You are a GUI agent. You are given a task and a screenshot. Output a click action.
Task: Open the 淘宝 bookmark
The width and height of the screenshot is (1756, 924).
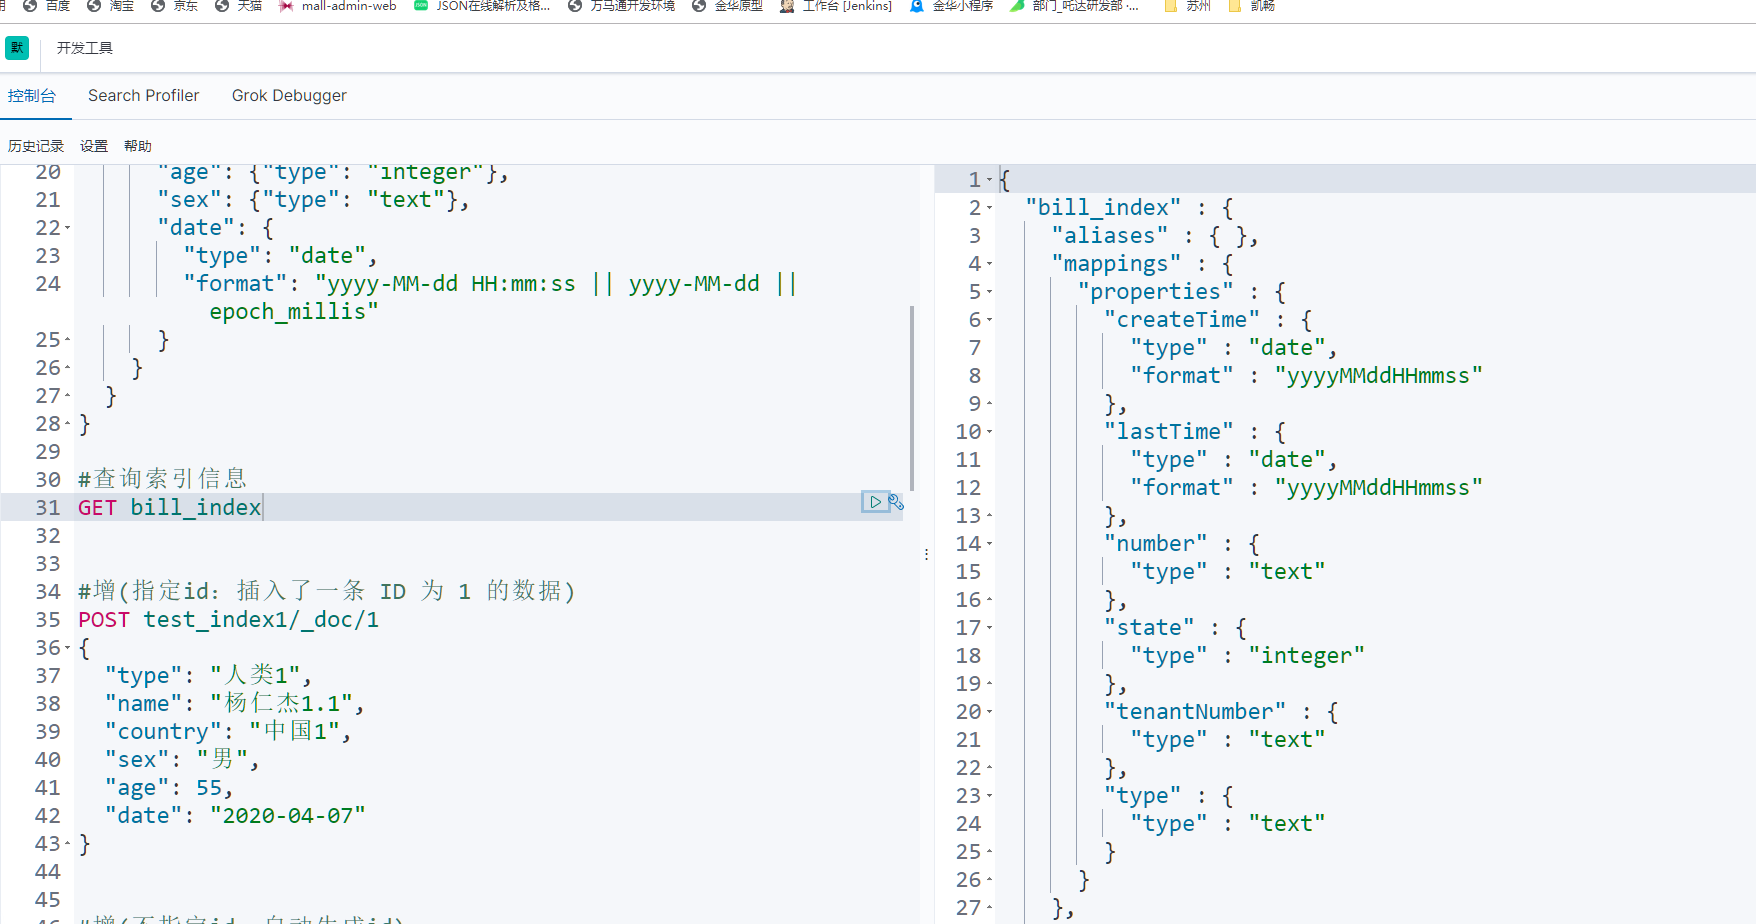(x=110, y=6)
